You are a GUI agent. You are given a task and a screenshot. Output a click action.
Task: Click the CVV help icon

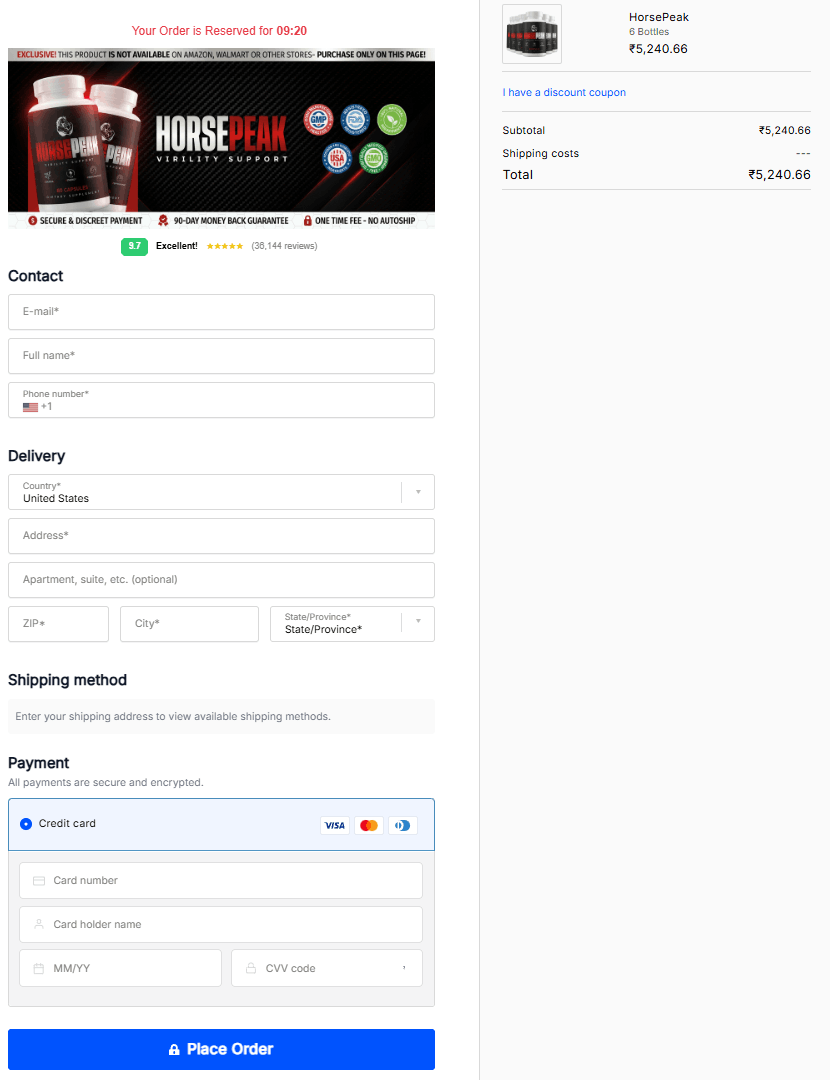click(404, 968)
